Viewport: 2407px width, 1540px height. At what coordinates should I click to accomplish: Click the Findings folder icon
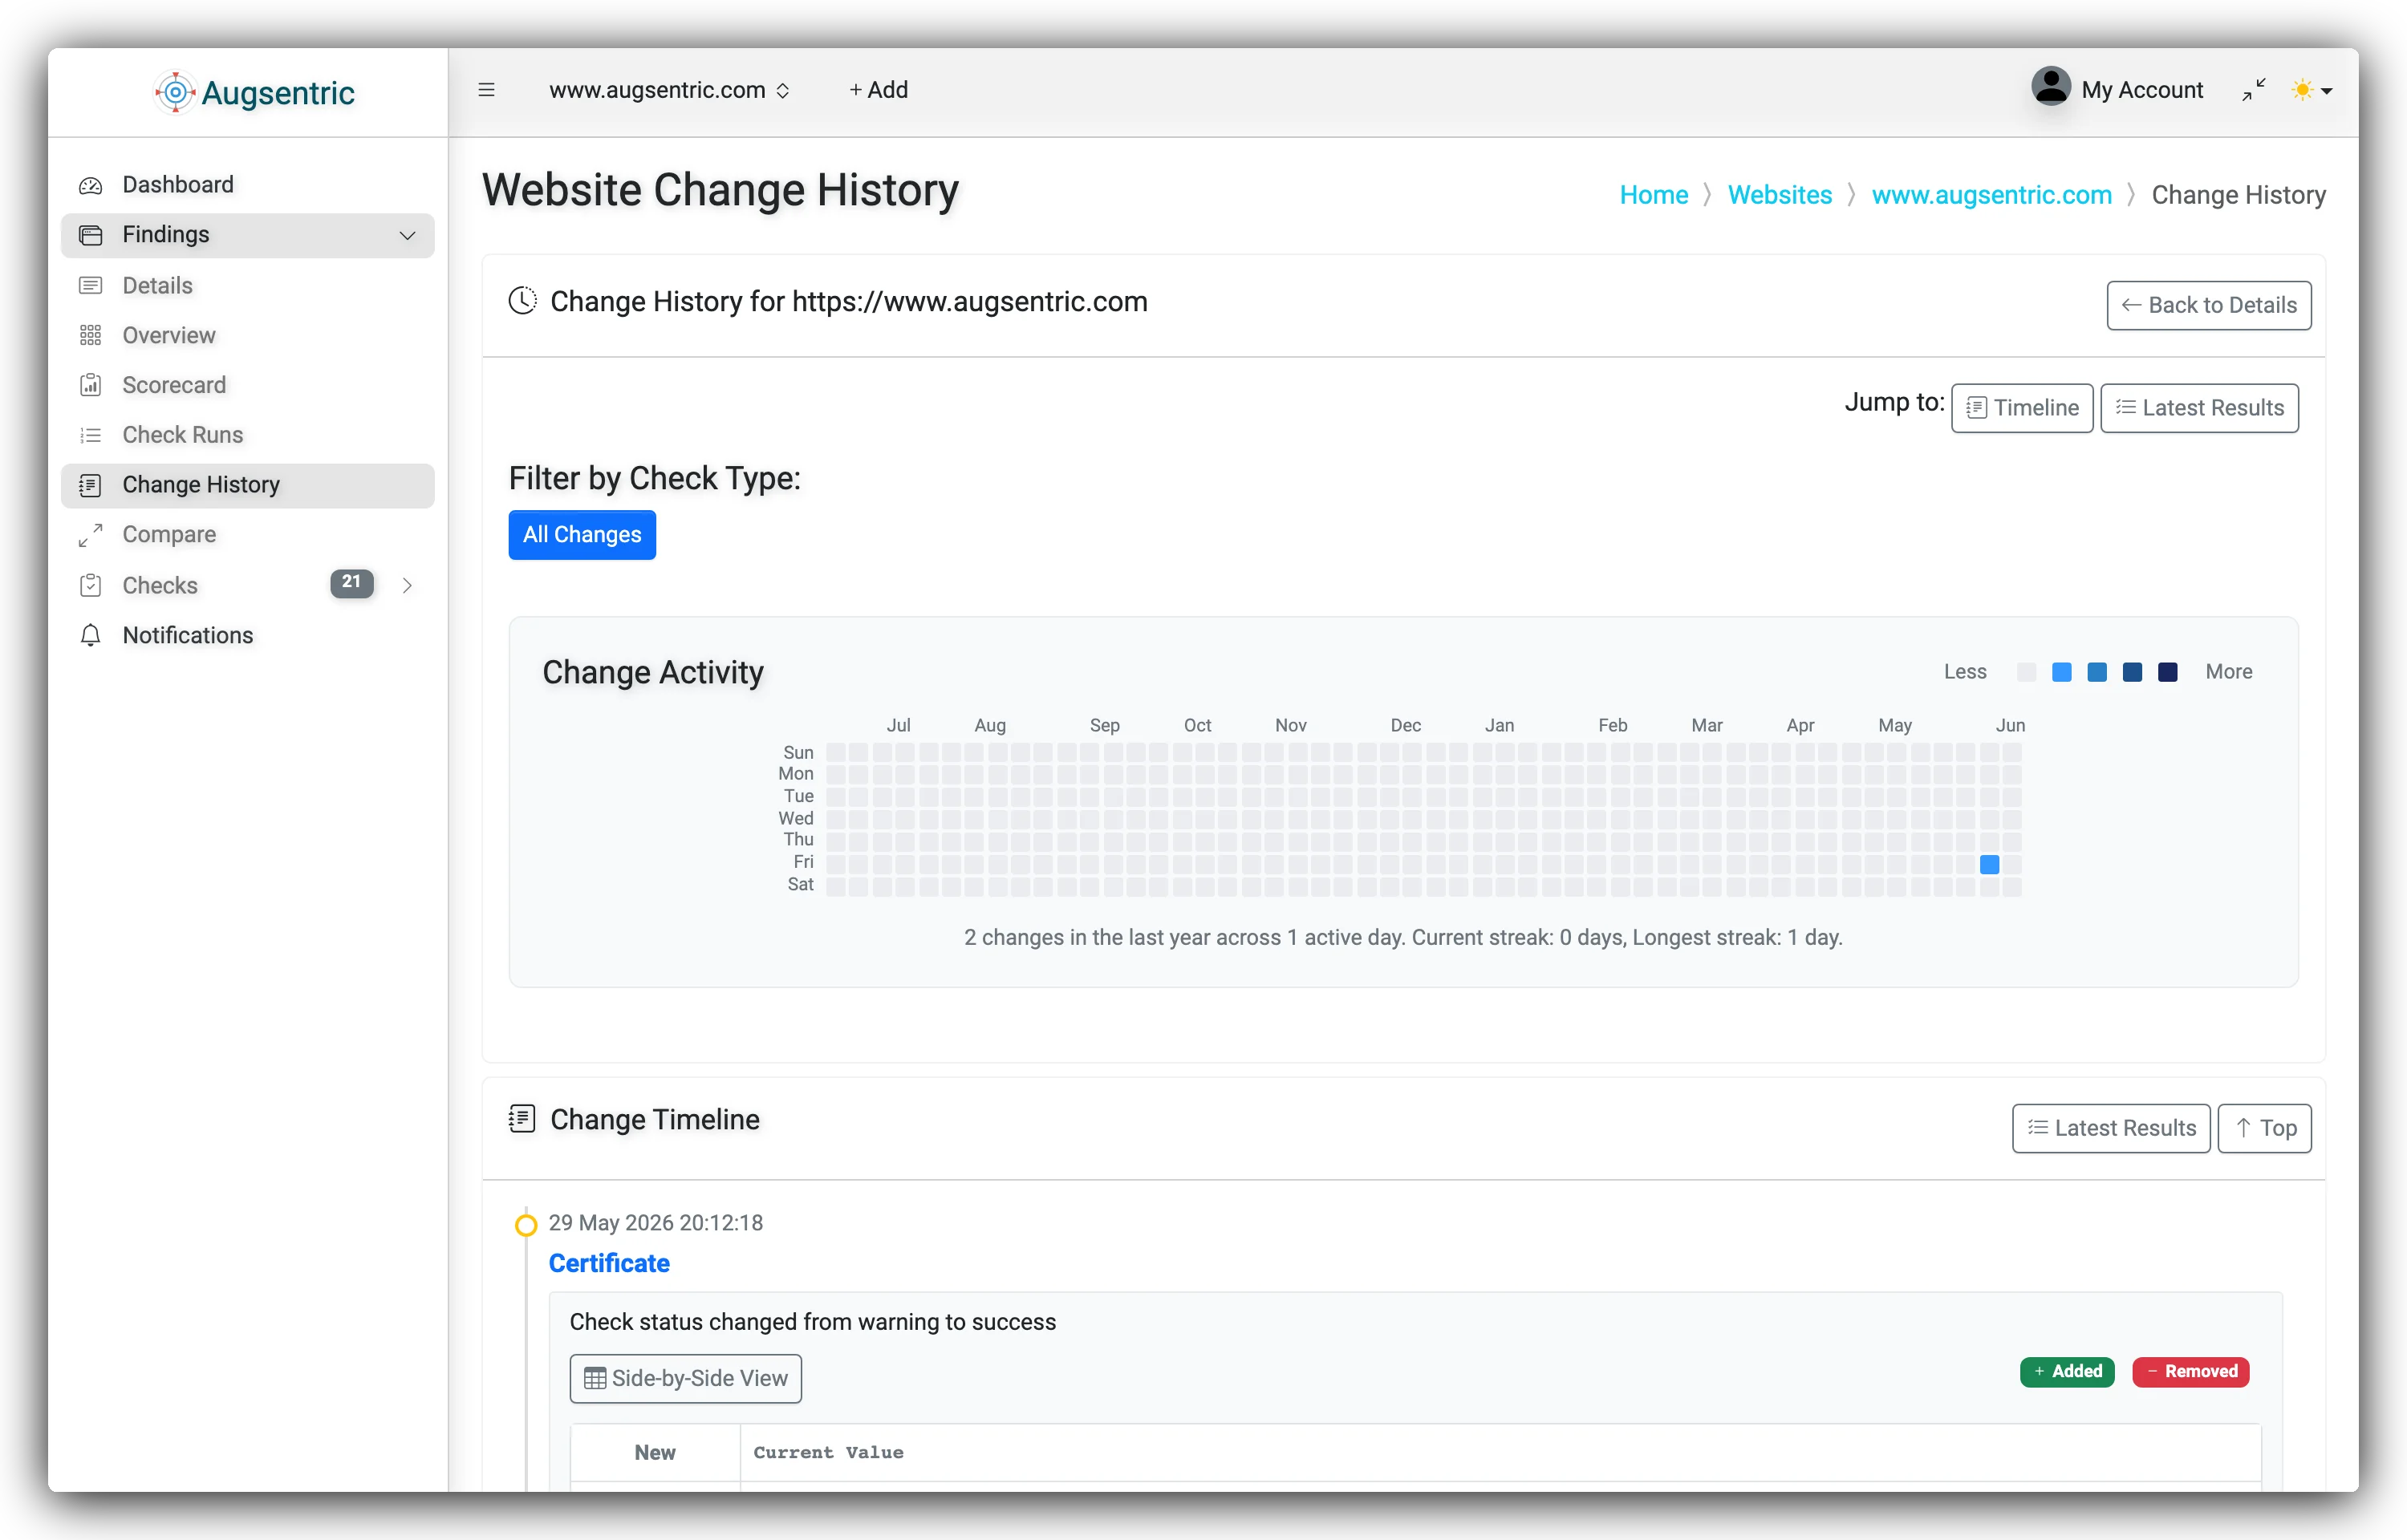click(x=91, y=235)
